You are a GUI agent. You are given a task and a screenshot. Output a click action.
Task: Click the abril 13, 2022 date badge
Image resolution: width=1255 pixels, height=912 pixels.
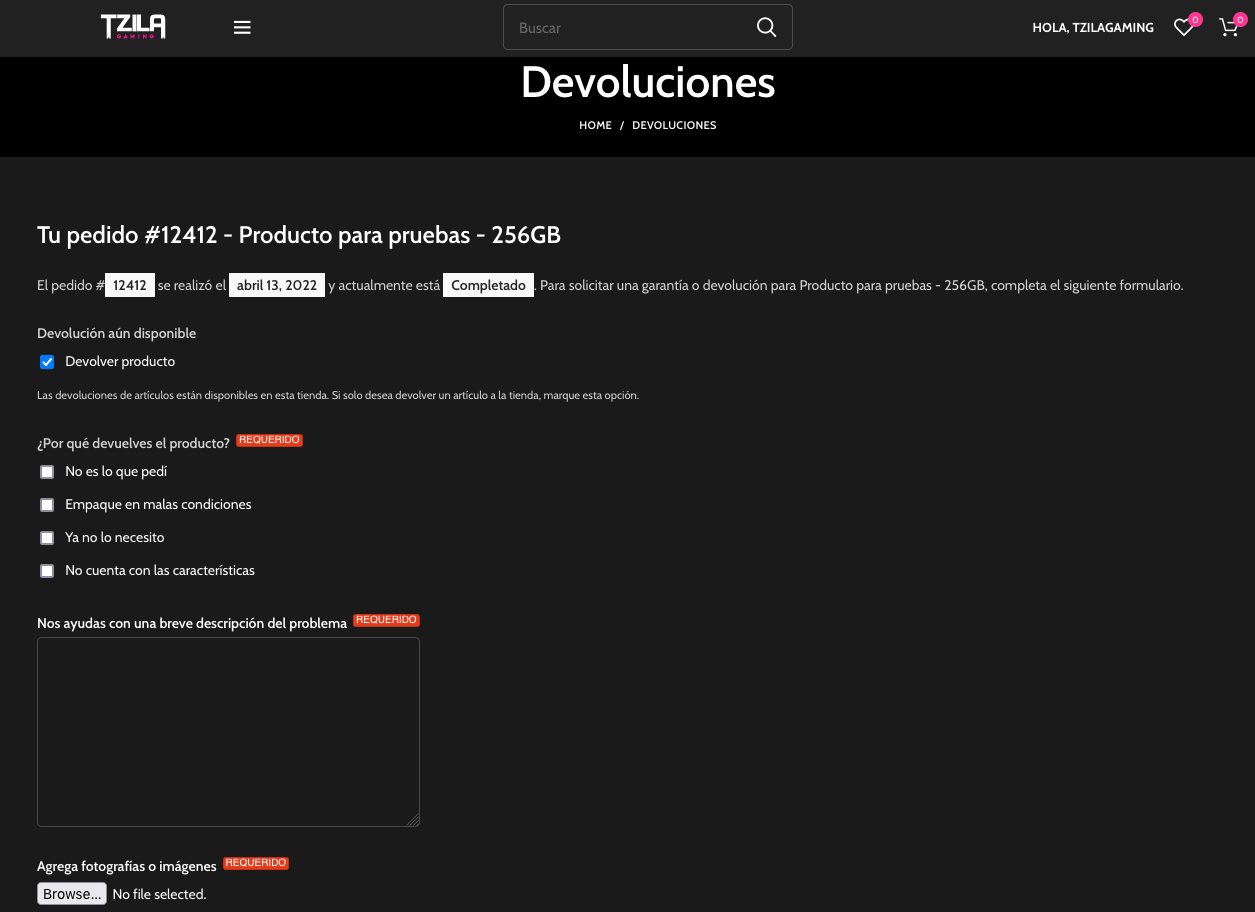pyautogui.click(x=277, y=285)
